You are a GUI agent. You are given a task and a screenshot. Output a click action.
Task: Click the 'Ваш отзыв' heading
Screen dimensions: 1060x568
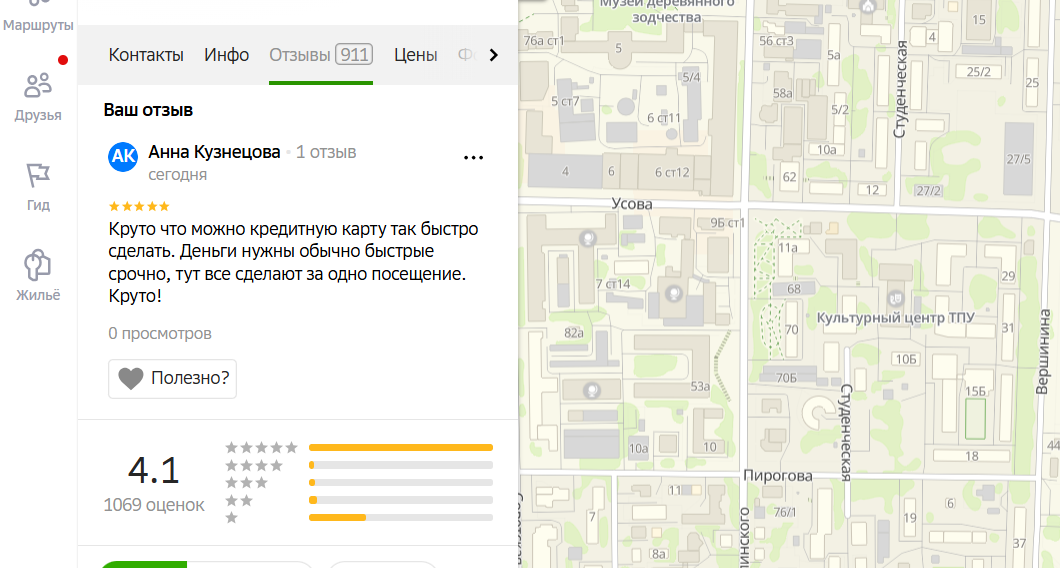click(x=148, y=110)
